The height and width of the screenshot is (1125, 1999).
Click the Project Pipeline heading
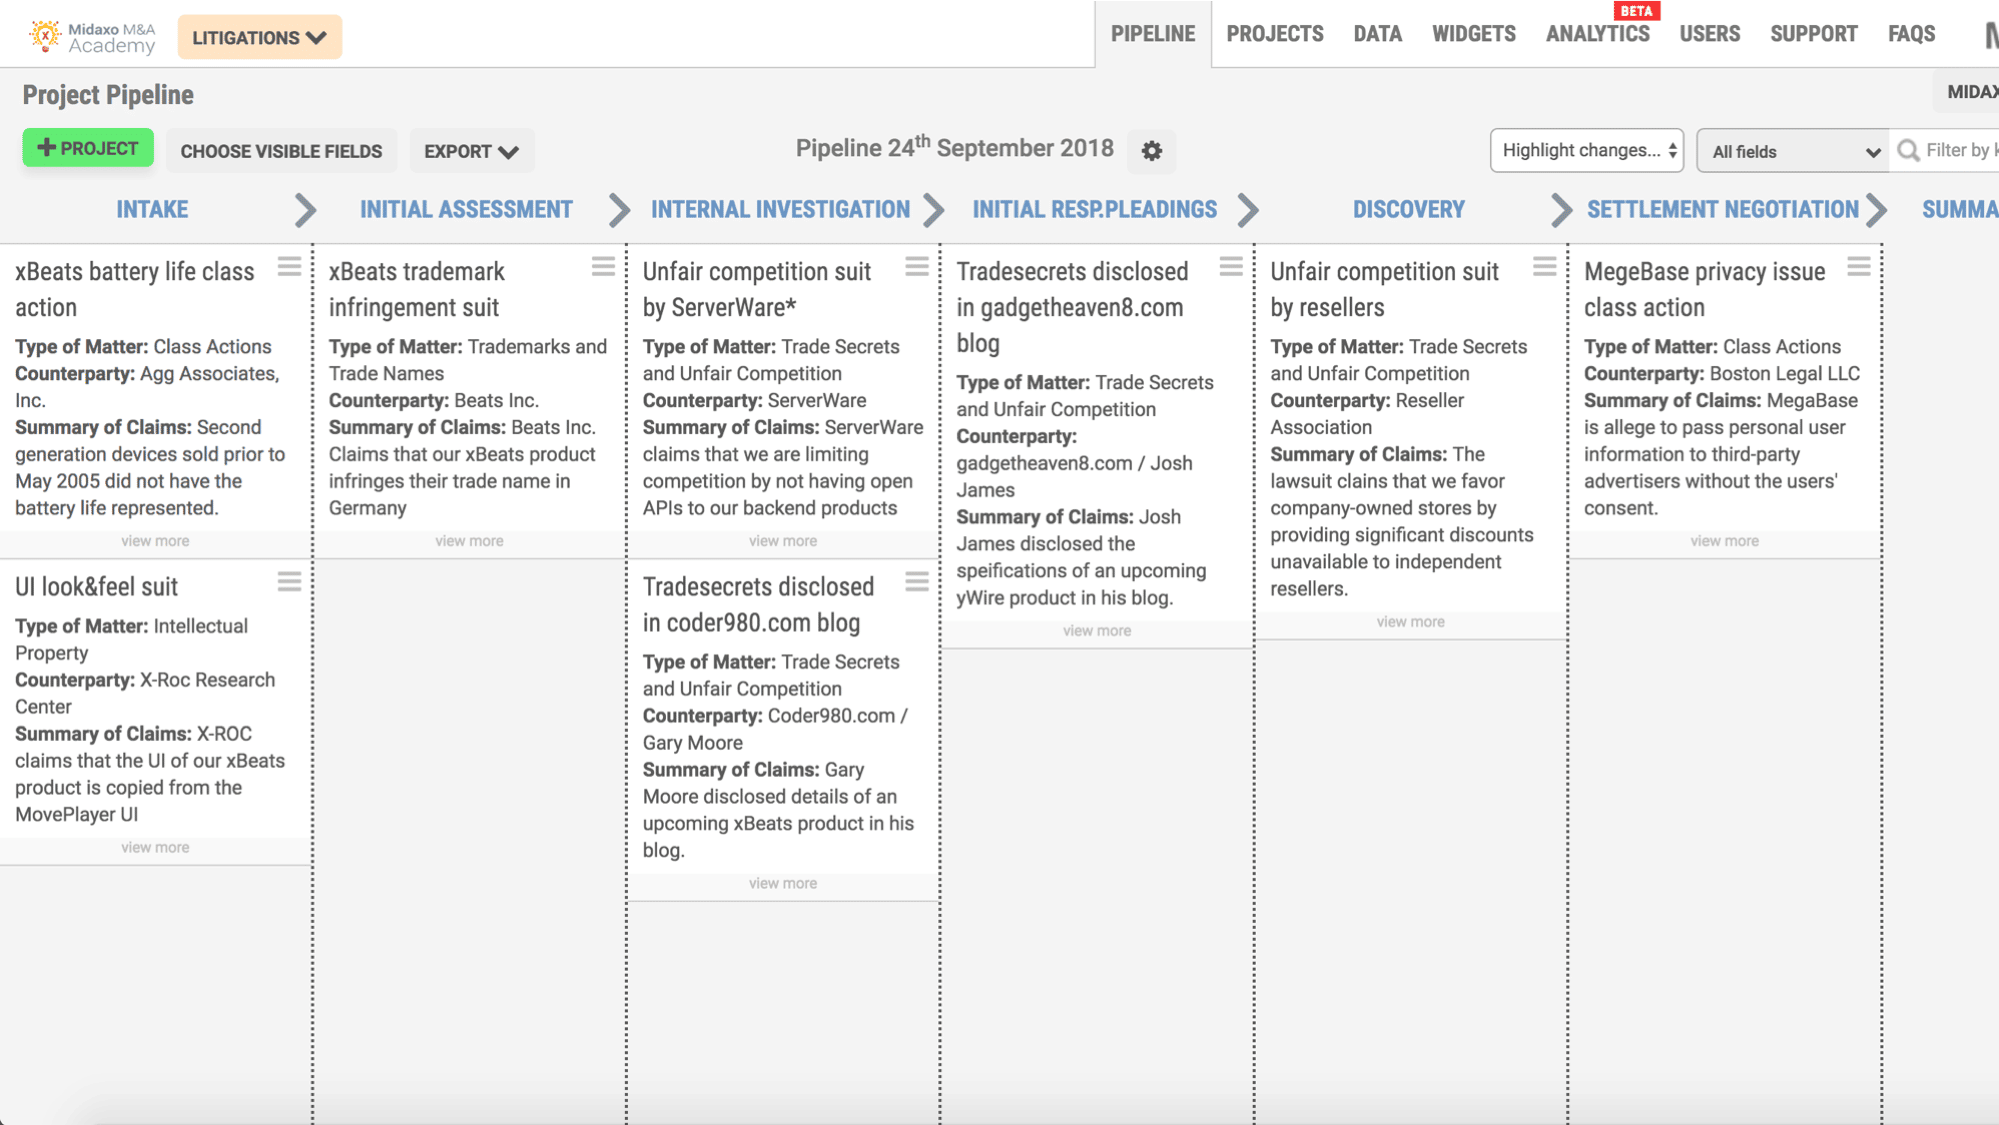(x=108, y=95)
